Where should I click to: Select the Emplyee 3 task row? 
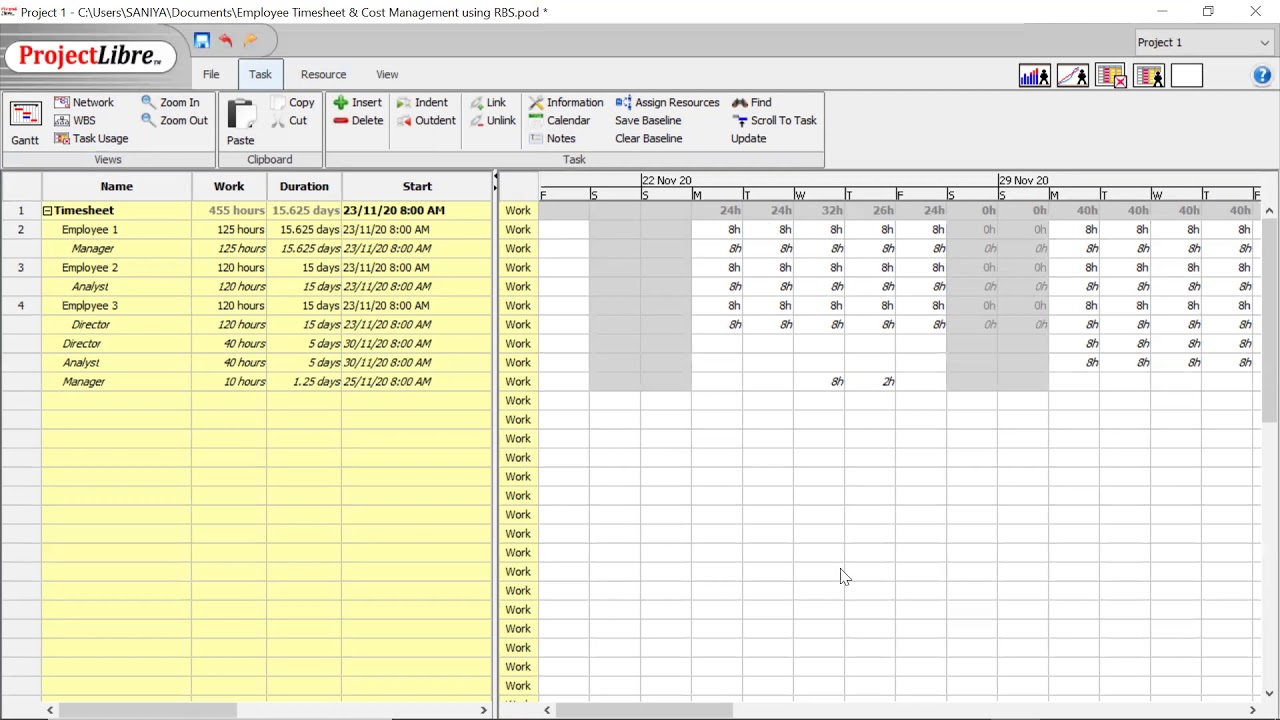pyautogui.click(x=246, y=305)
